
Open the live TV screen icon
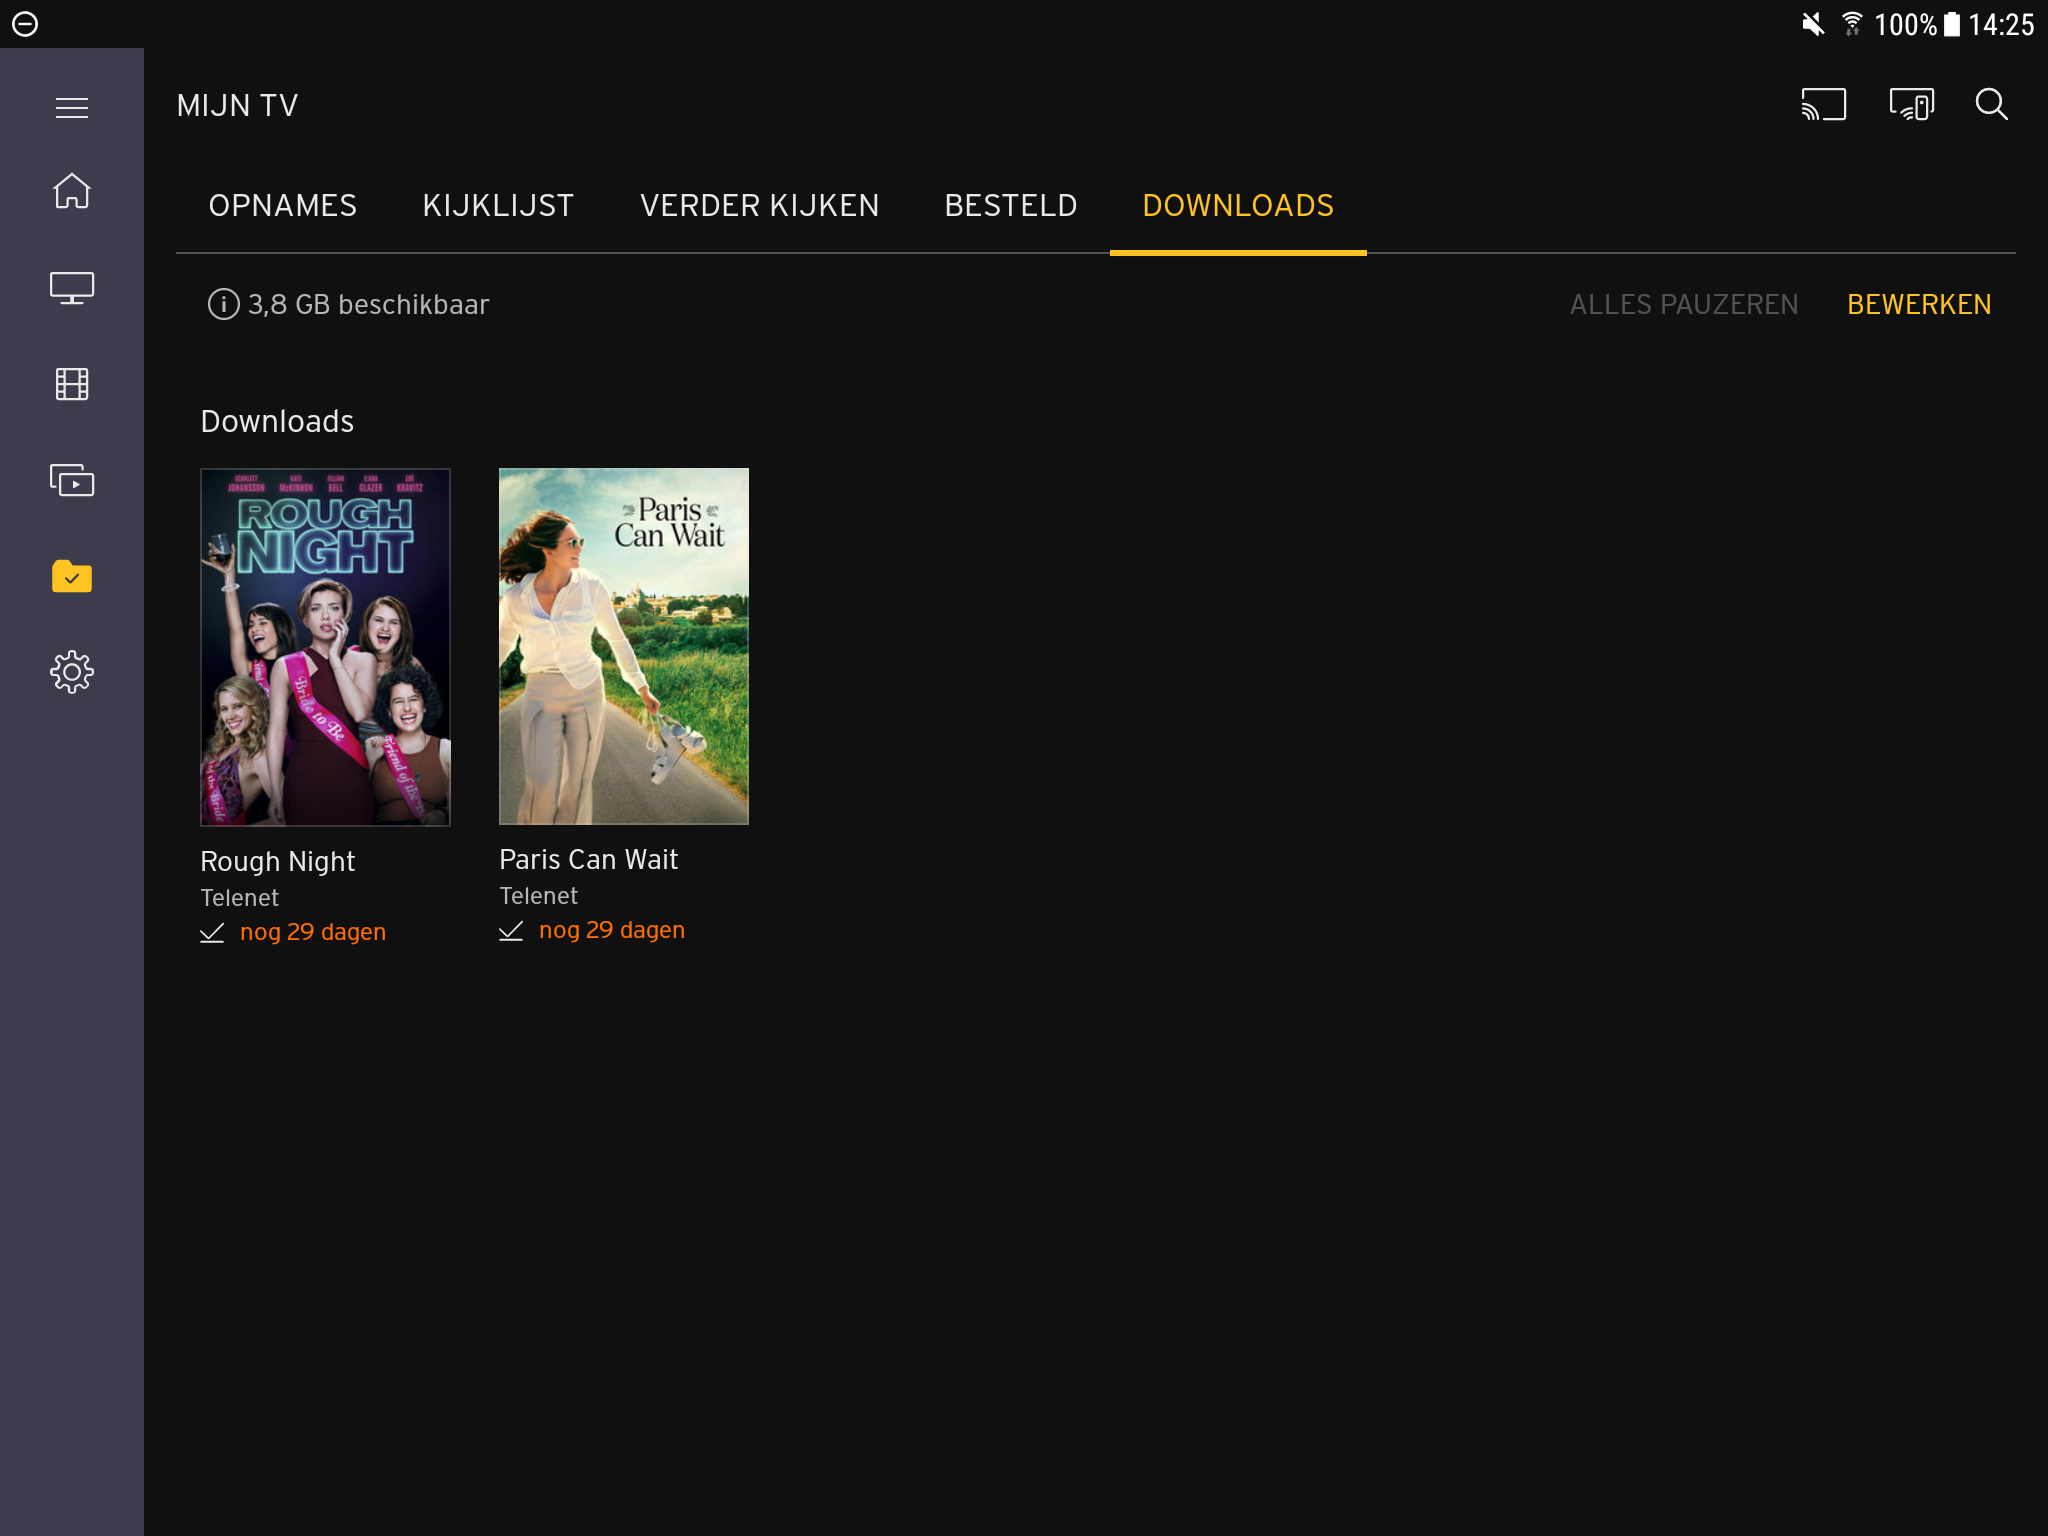[x=71, y=288]
